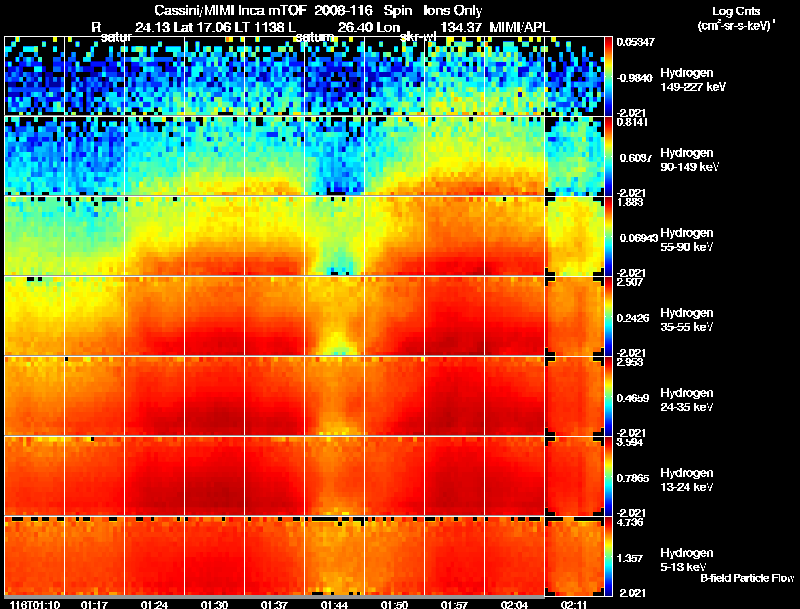Click the MIMI/APL text in the header
The height and width of the screenshot is (609, 800).
(519, 28)
